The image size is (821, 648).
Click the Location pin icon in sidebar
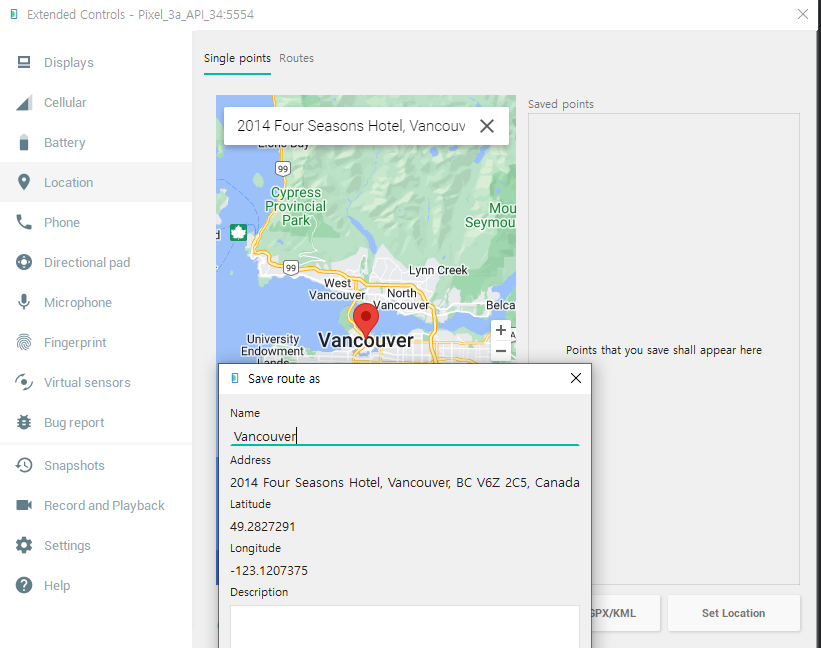click(x=24, y=182)
